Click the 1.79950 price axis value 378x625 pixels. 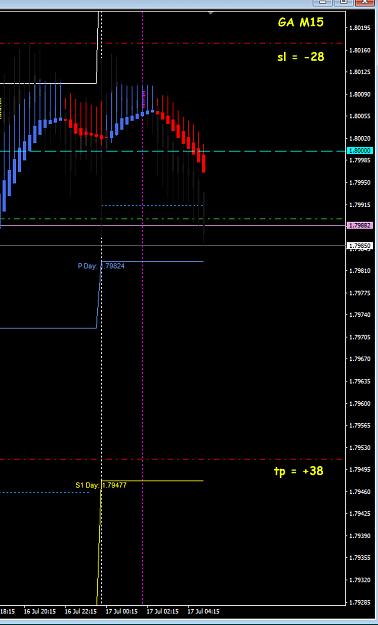[x=360, y=183]
